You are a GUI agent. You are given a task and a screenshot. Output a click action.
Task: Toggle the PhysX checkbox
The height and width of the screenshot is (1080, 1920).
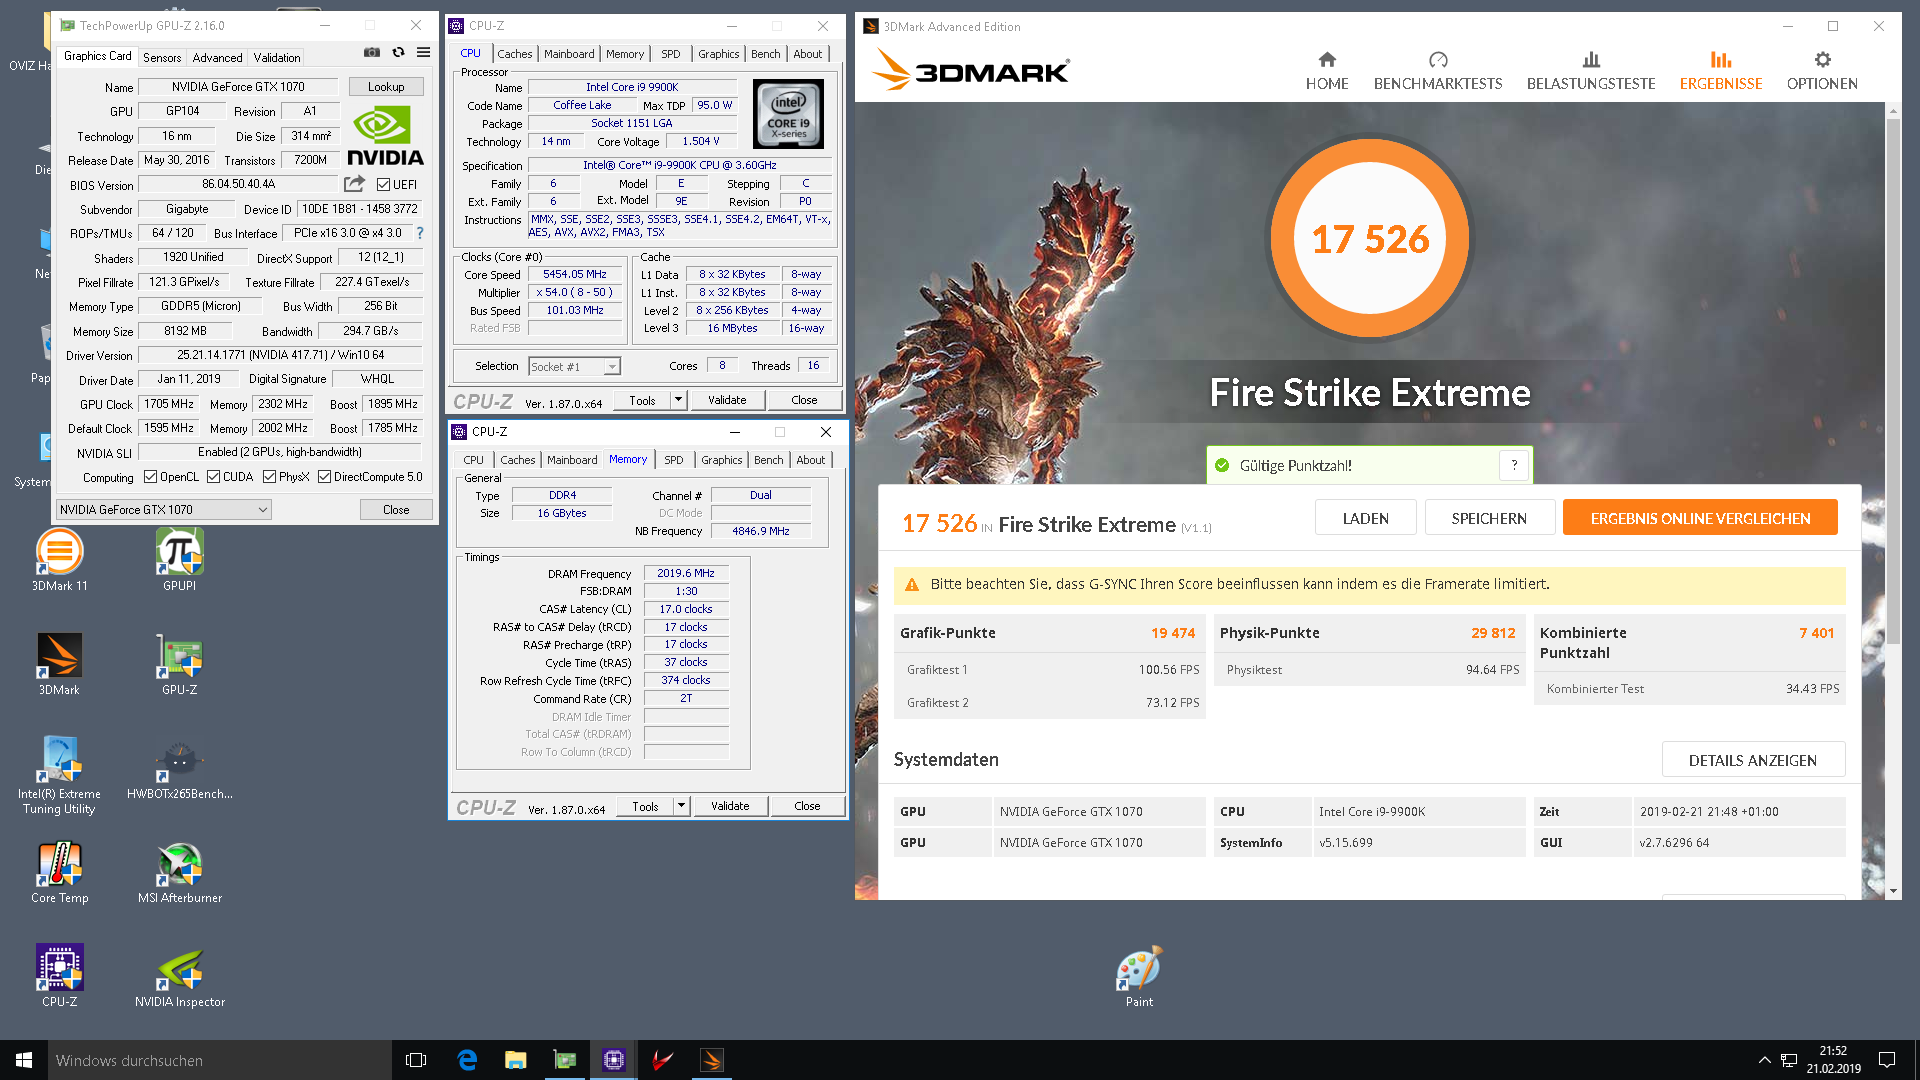pyautogui.click(x=269, y=477)
